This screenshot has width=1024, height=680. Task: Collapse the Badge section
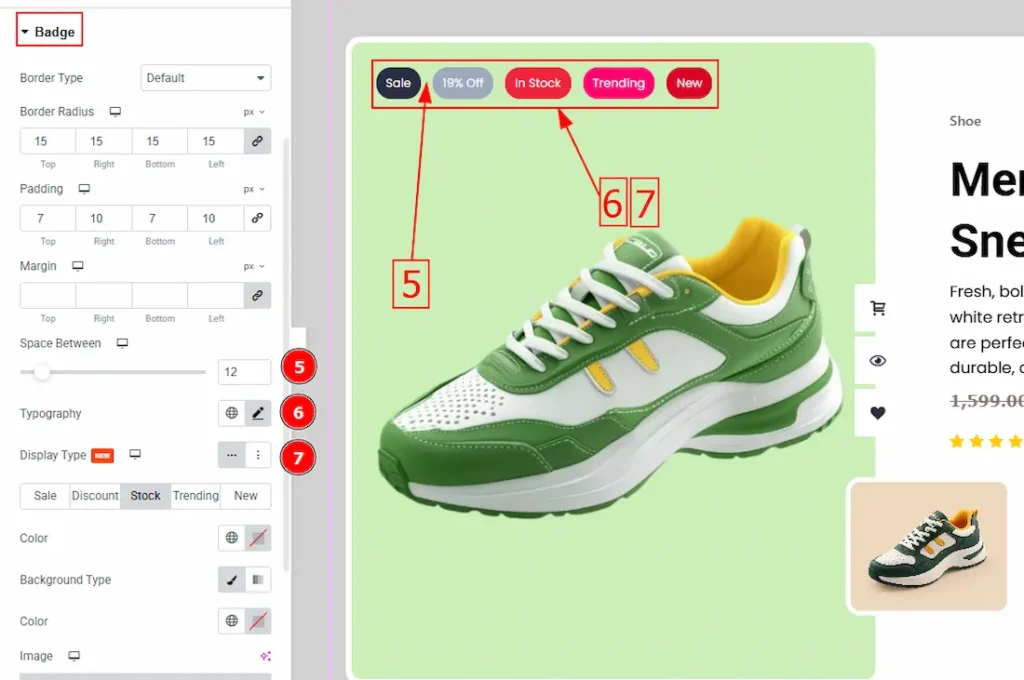(x=48, y=32)
